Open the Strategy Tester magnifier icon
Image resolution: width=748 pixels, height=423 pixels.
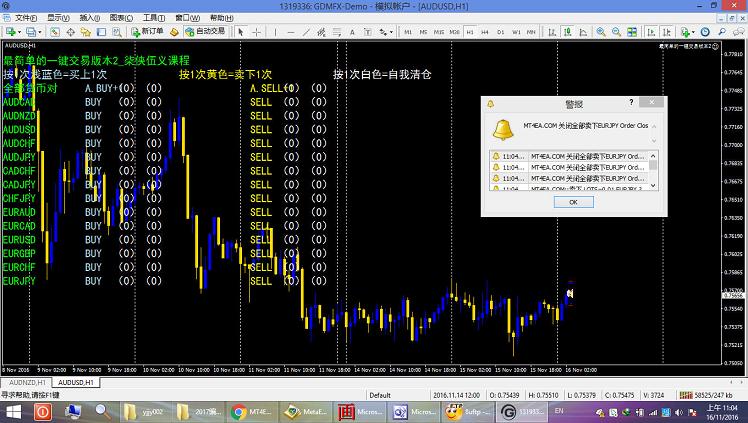(x=116, y=32)
